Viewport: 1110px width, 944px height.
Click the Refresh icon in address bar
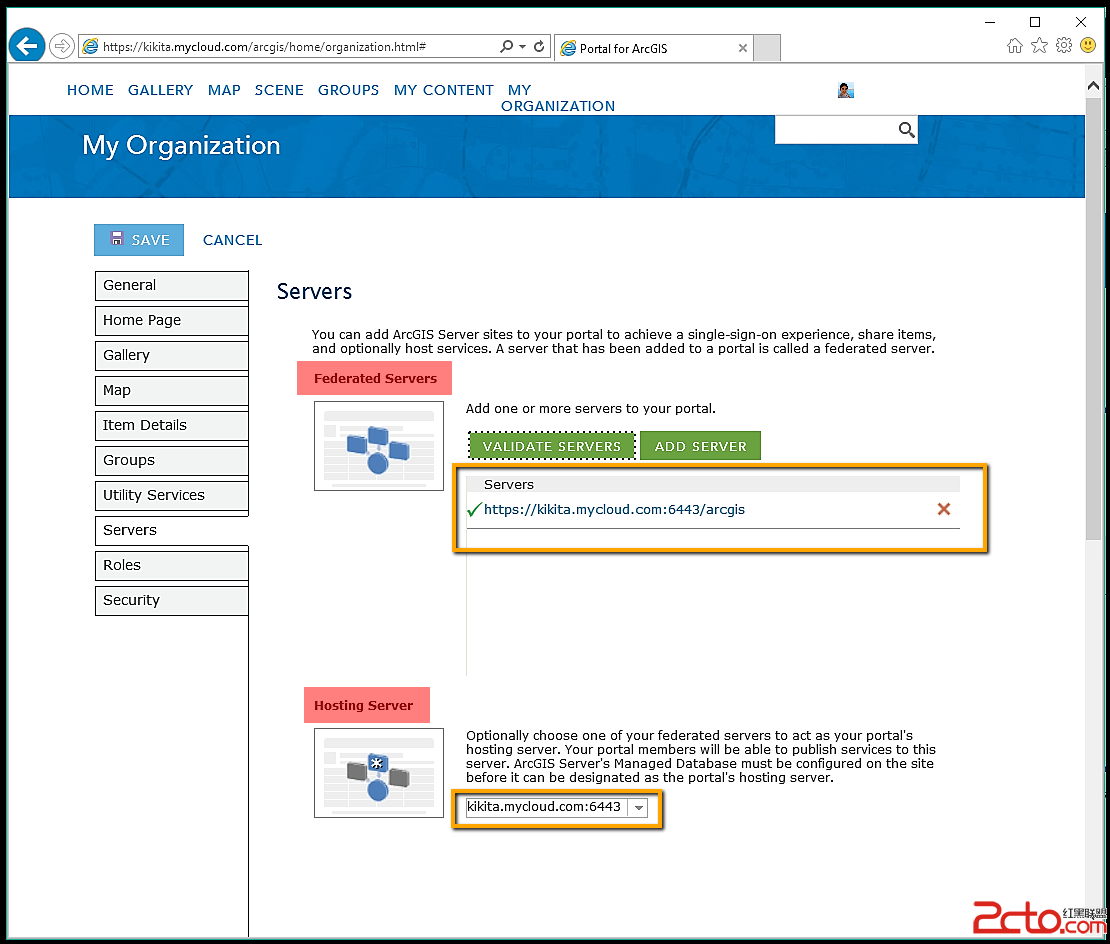(x=539, y=47)
